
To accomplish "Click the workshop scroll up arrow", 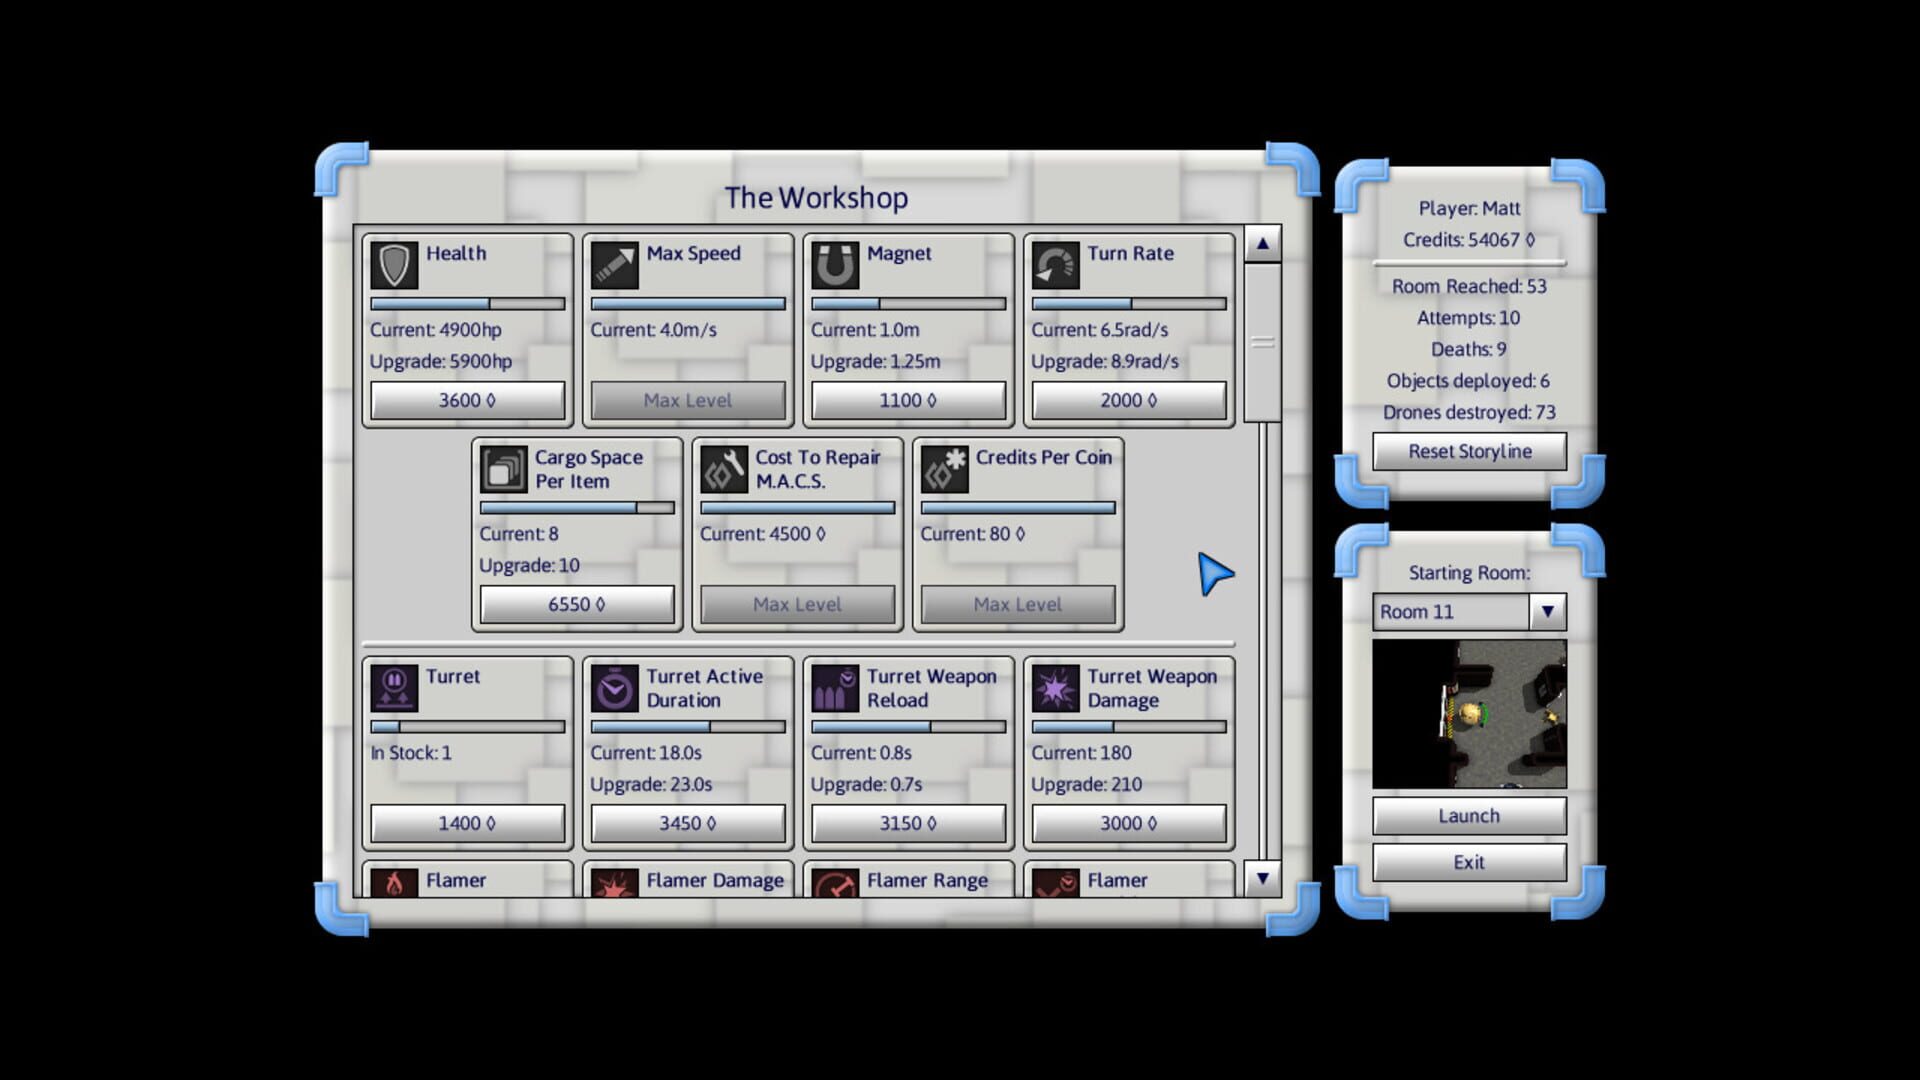I will click(1262, 243).
